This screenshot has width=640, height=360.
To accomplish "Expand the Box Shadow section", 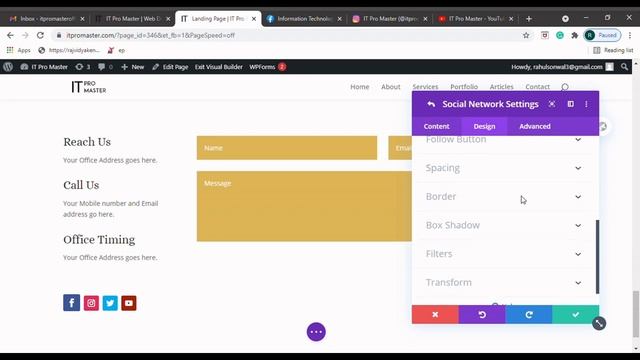I will (x=503, y=225).
